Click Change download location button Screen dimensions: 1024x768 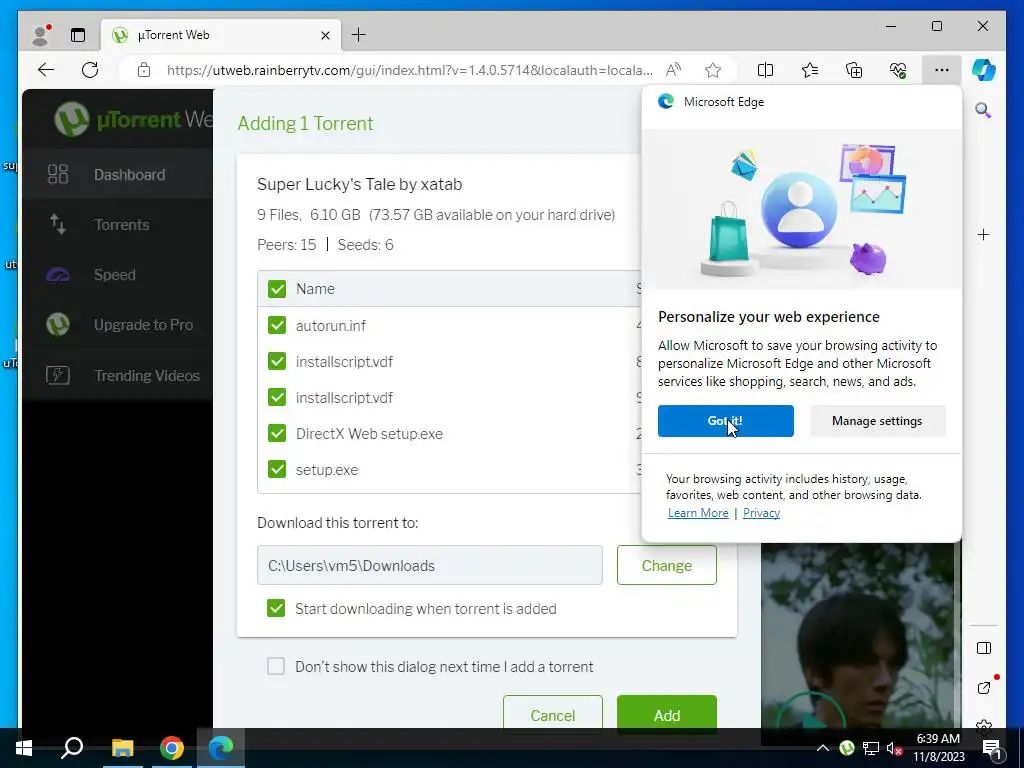pyautogui.click(x=667, y=566)
